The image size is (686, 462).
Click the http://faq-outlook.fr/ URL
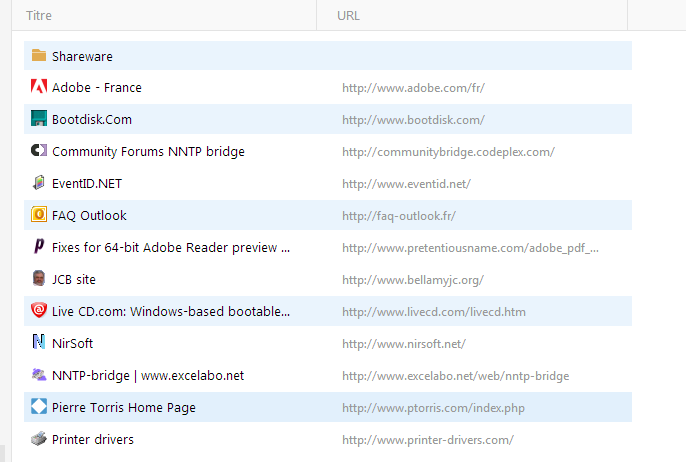pos(399,216)
